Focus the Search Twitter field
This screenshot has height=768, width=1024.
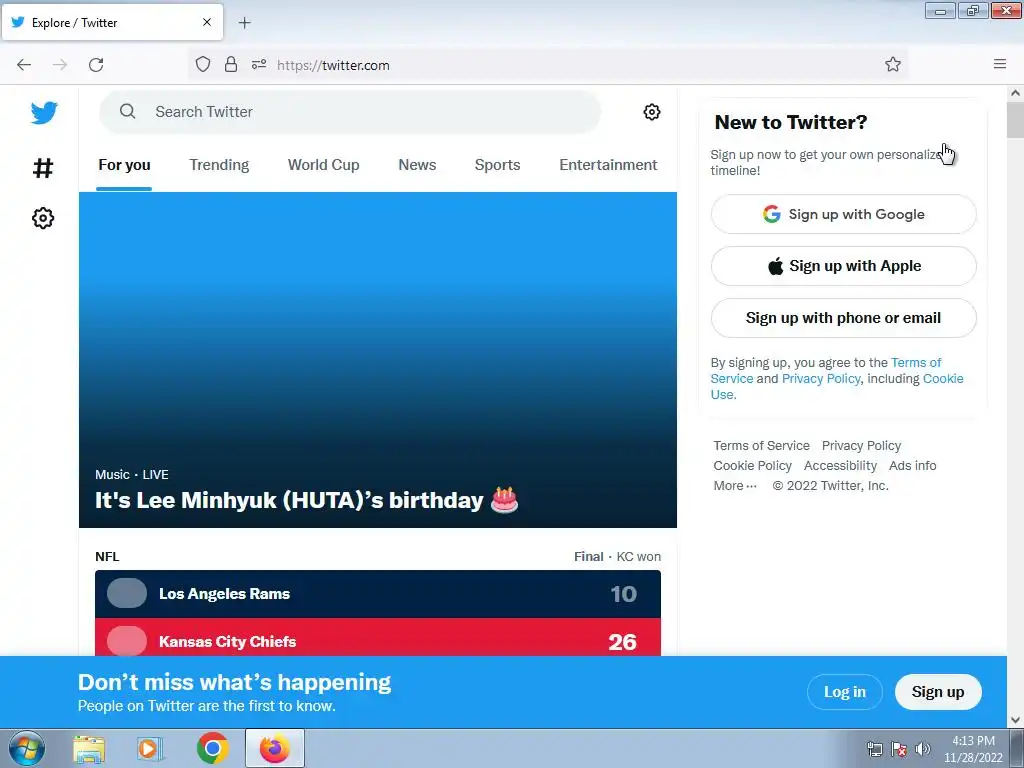(350, 112)
